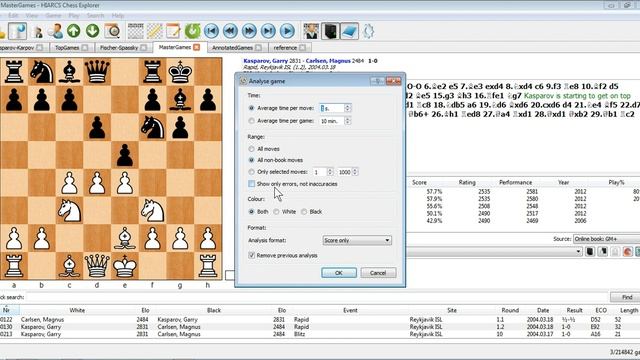Click the chessboard setup toolbar icon

[136, 31]
